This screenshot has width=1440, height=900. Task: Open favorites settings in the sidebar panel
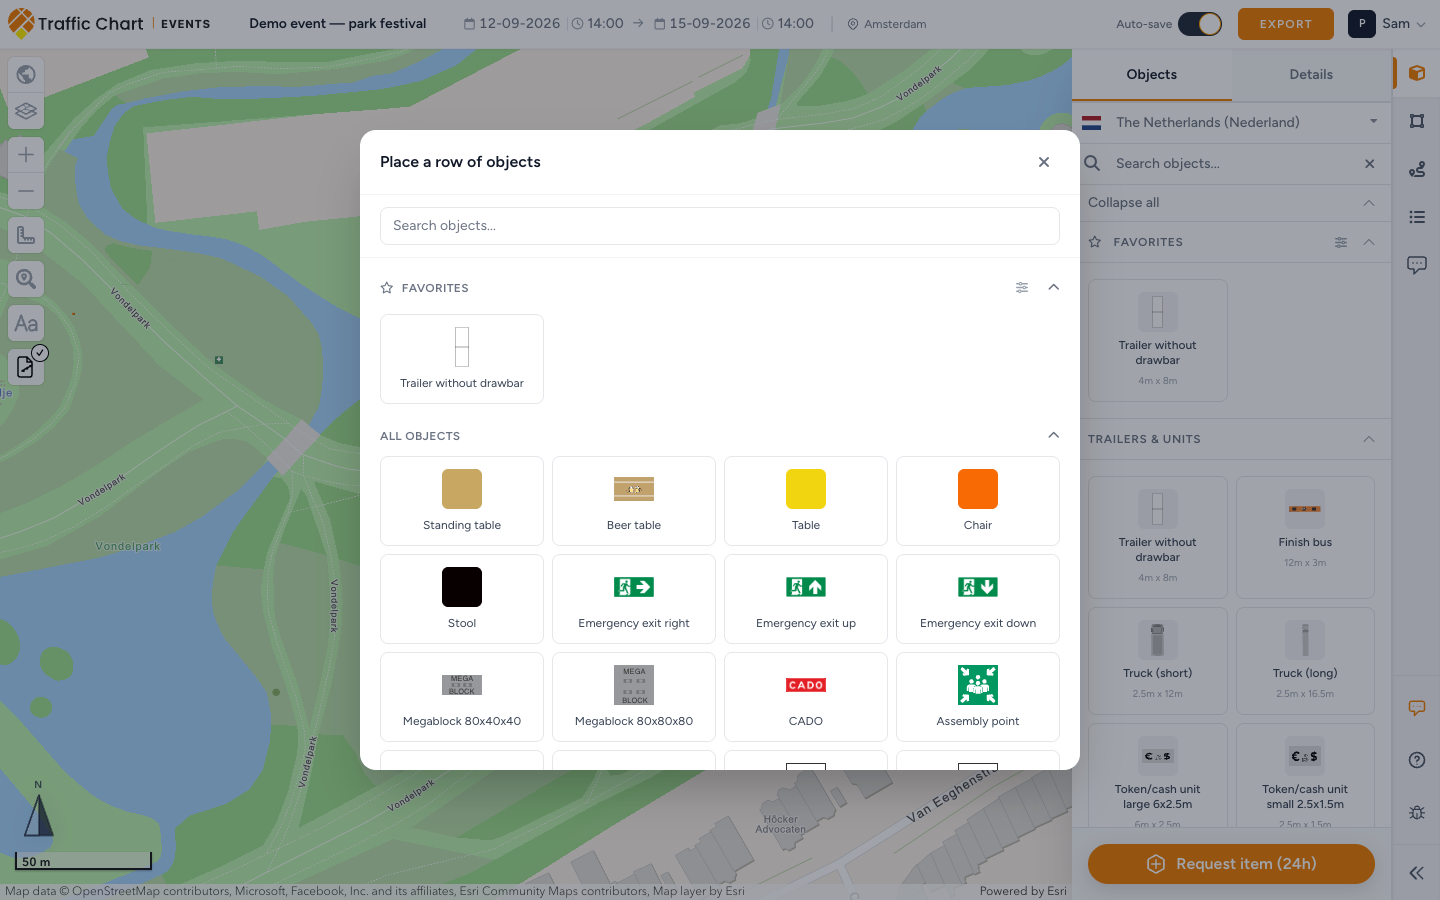coord(1341,242)
